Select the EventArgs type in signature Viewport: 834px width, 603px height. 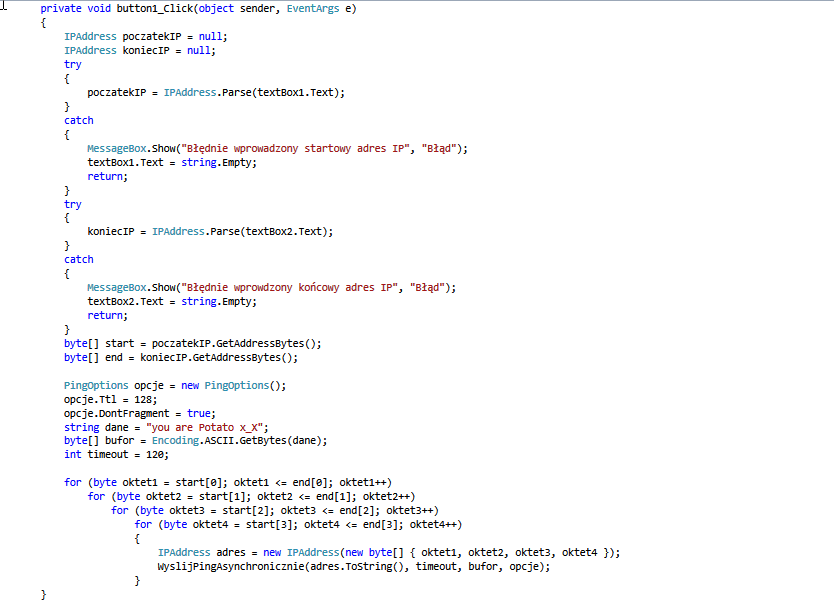click(313, 9)
